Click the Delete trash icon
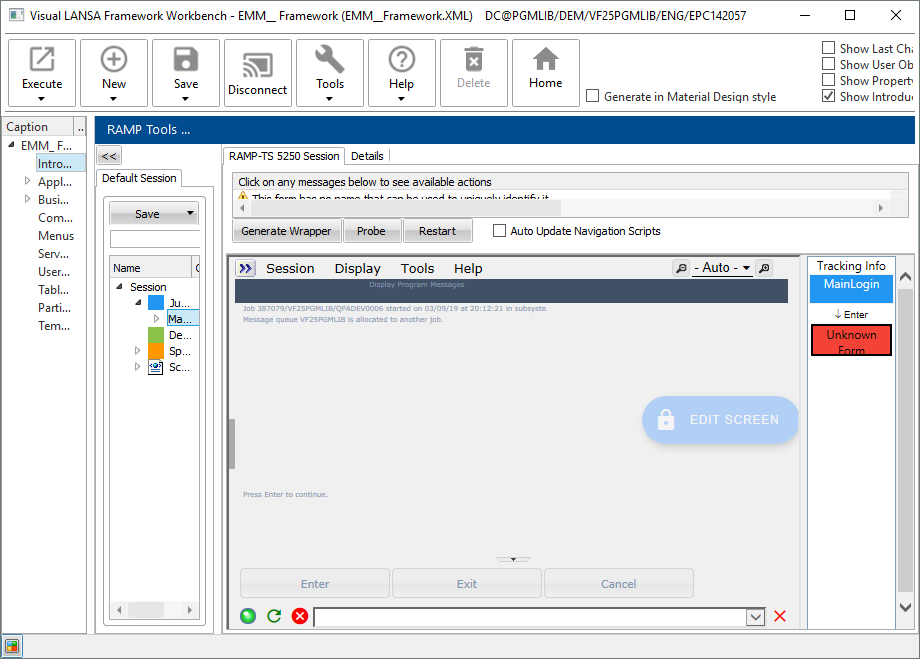920x659 pixels. tap(473, 59)
